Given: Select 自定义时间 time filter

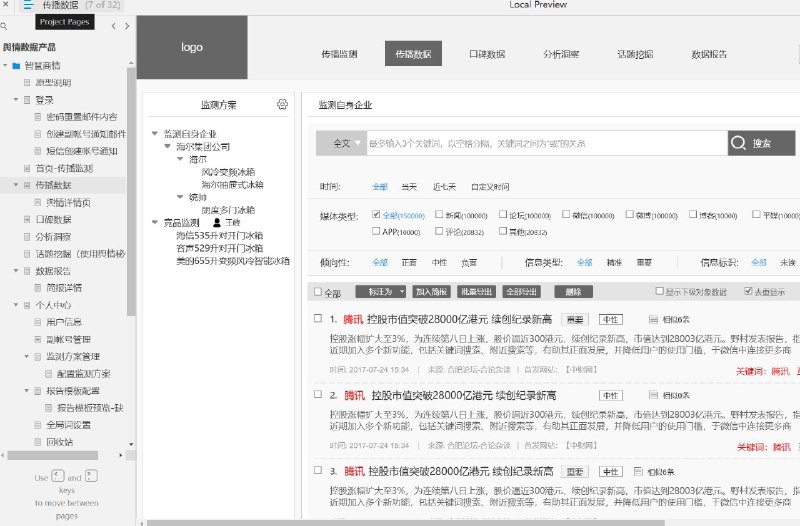Looking at the screenshot, I should click(x=490, y=187).
